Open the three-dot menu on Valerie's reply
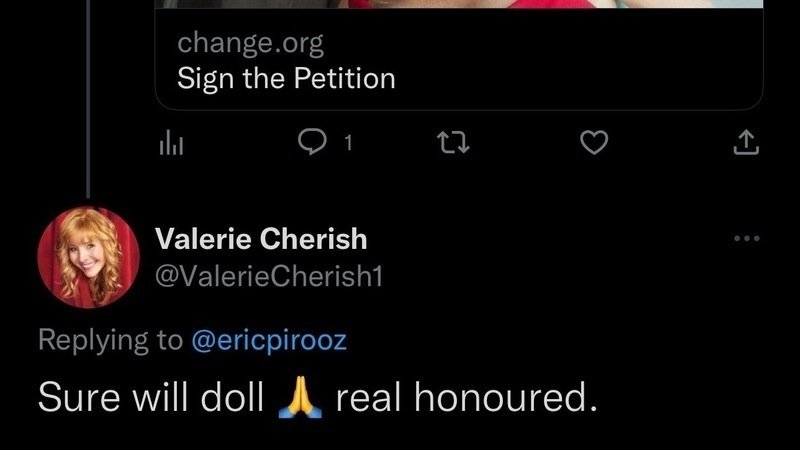 click(747, 239)
